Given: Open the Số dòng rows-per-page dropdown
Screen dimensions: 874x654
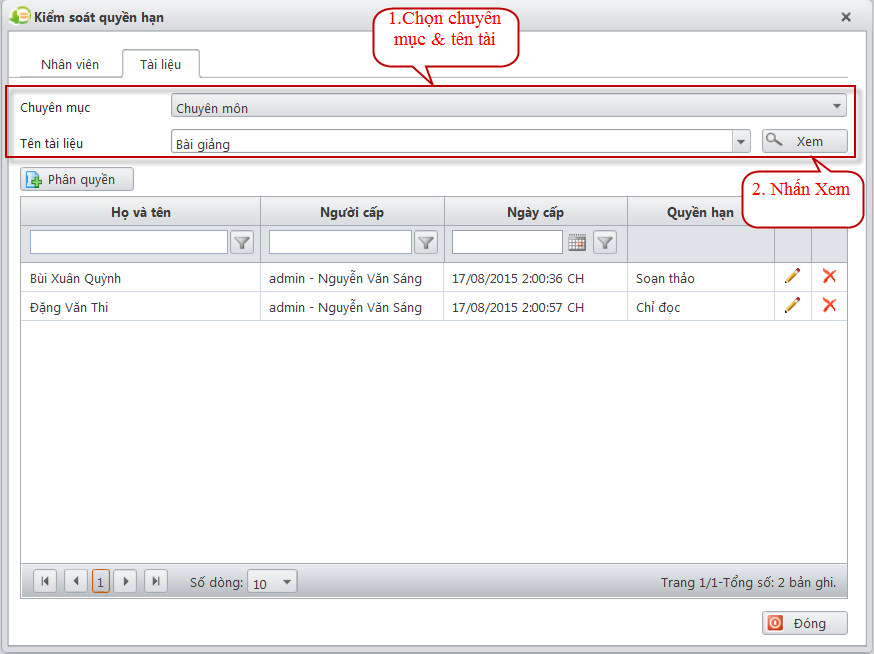Looking at the screenshot, I should coord(272,582).
